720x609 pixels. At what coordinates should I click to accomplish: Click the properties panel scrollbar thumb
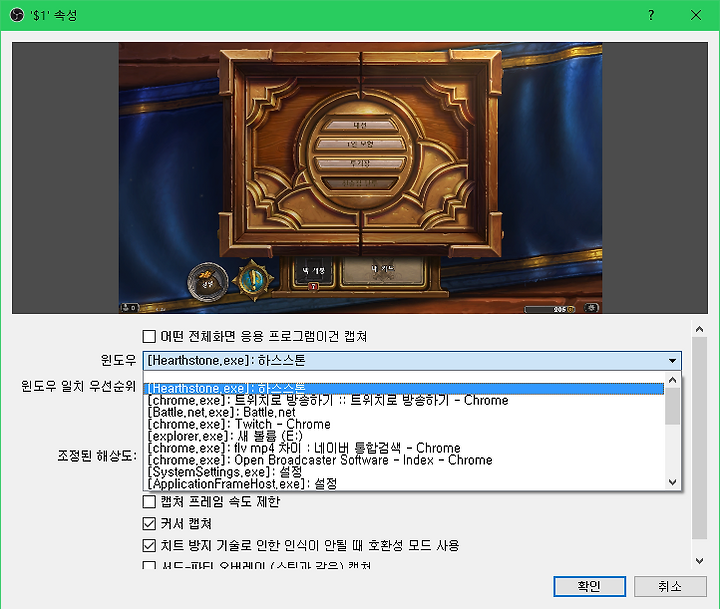(x=699, y=438)
